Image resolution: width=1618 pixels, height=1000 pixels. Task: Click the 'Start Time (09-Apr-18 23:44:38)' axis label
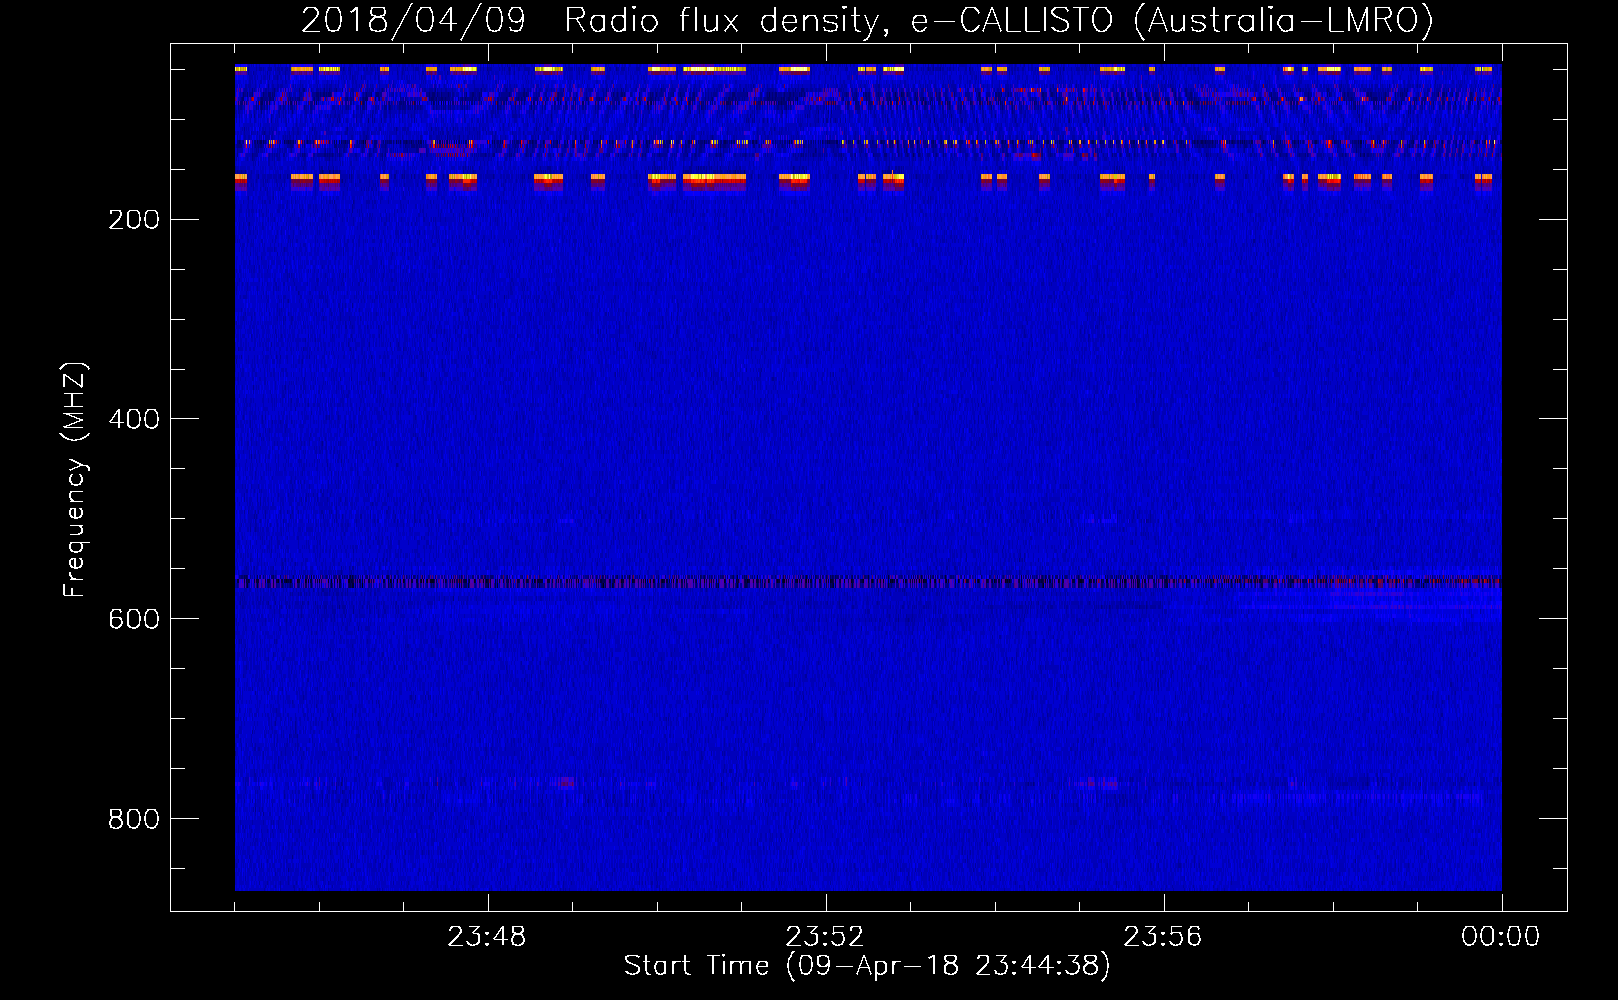(867, 966)
